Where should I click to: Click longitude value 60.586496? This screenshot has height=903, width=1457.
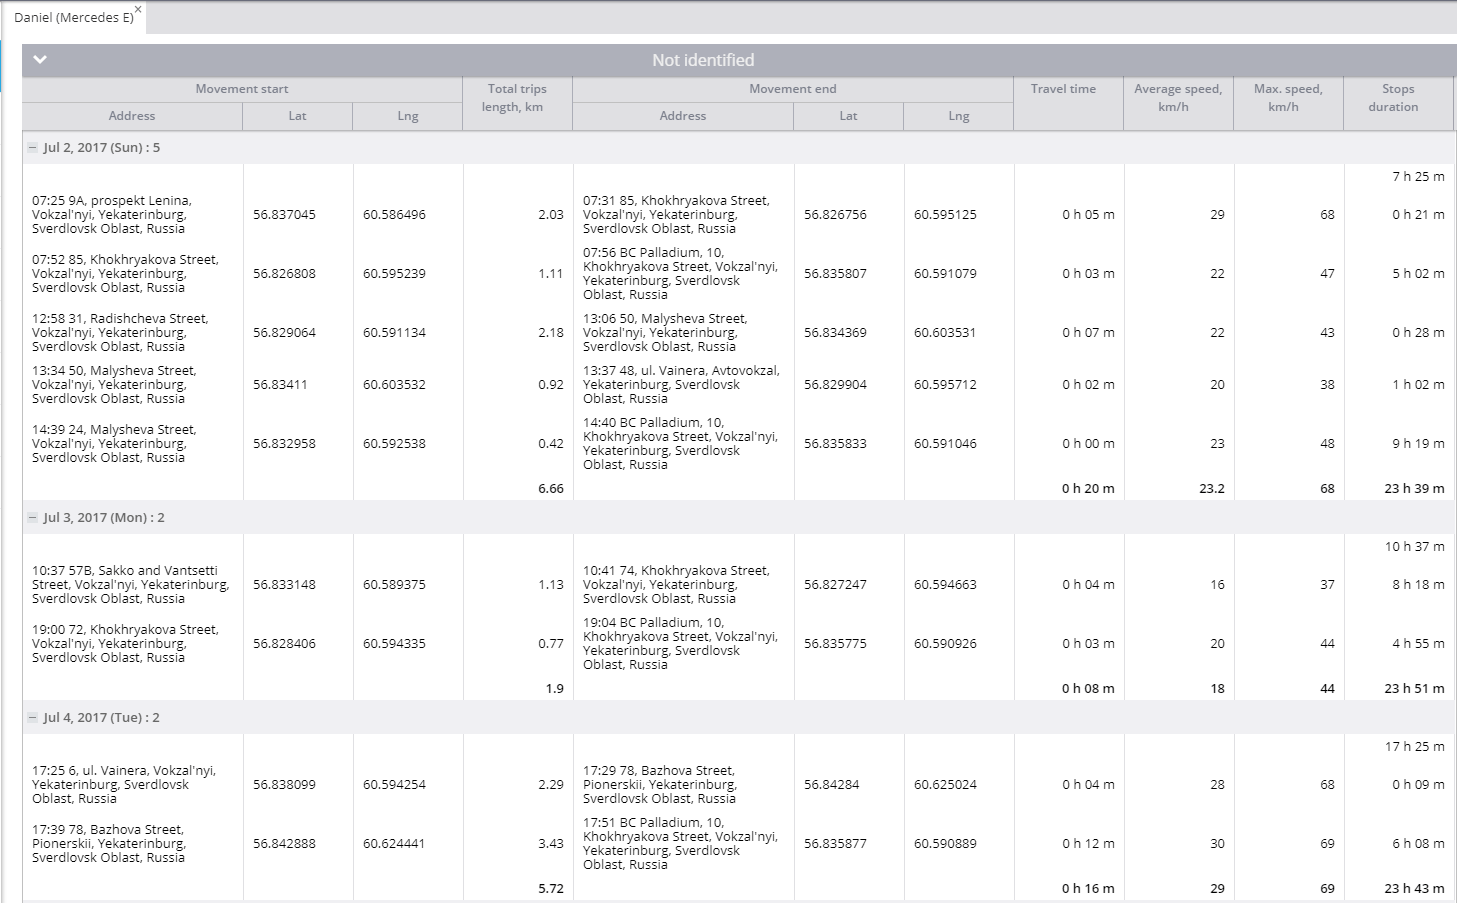[x=394, y=215]
